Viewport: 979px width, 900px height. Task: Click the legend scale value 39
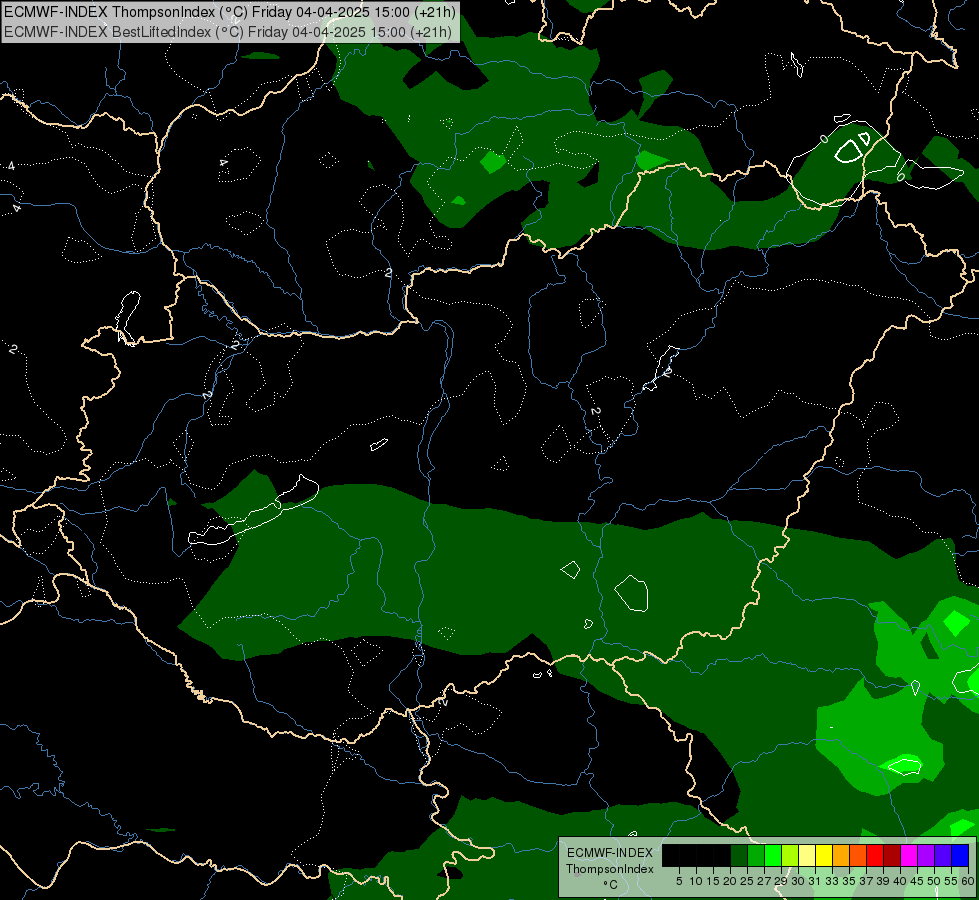(x=883, y=881)
